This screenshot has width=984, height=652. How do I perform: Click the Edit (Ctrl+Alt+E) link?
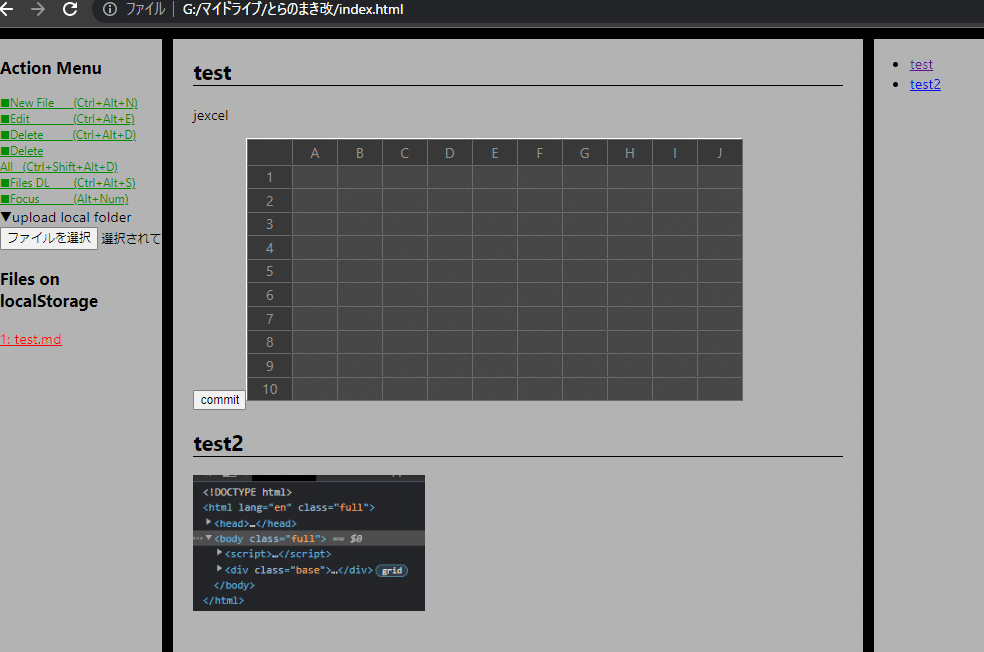click(x=67, y=119)
